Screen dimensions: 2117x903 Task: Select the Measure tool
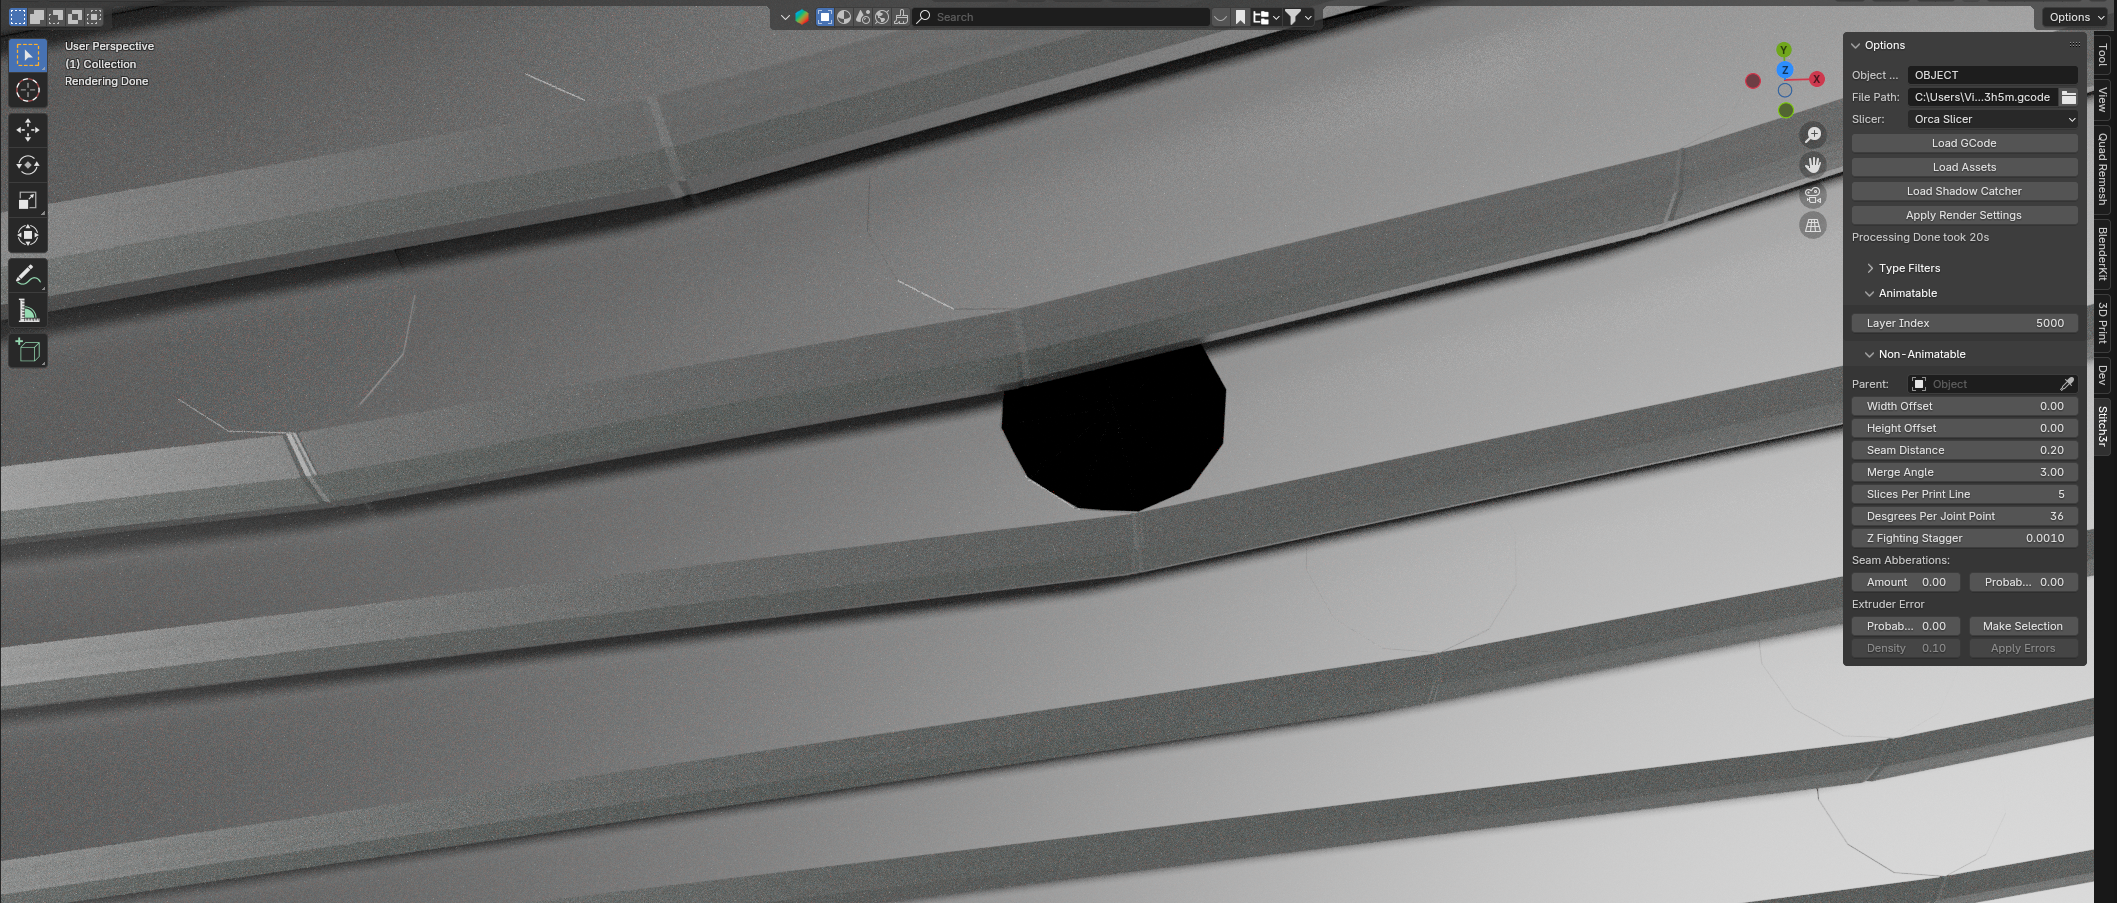click(28, 311)
